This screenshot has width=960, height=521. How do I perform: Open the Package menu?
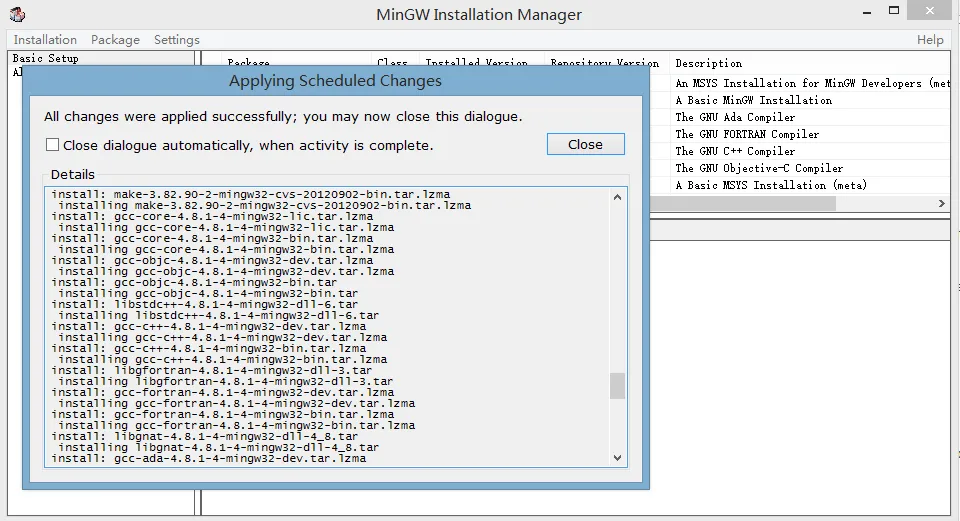[115, 40]
